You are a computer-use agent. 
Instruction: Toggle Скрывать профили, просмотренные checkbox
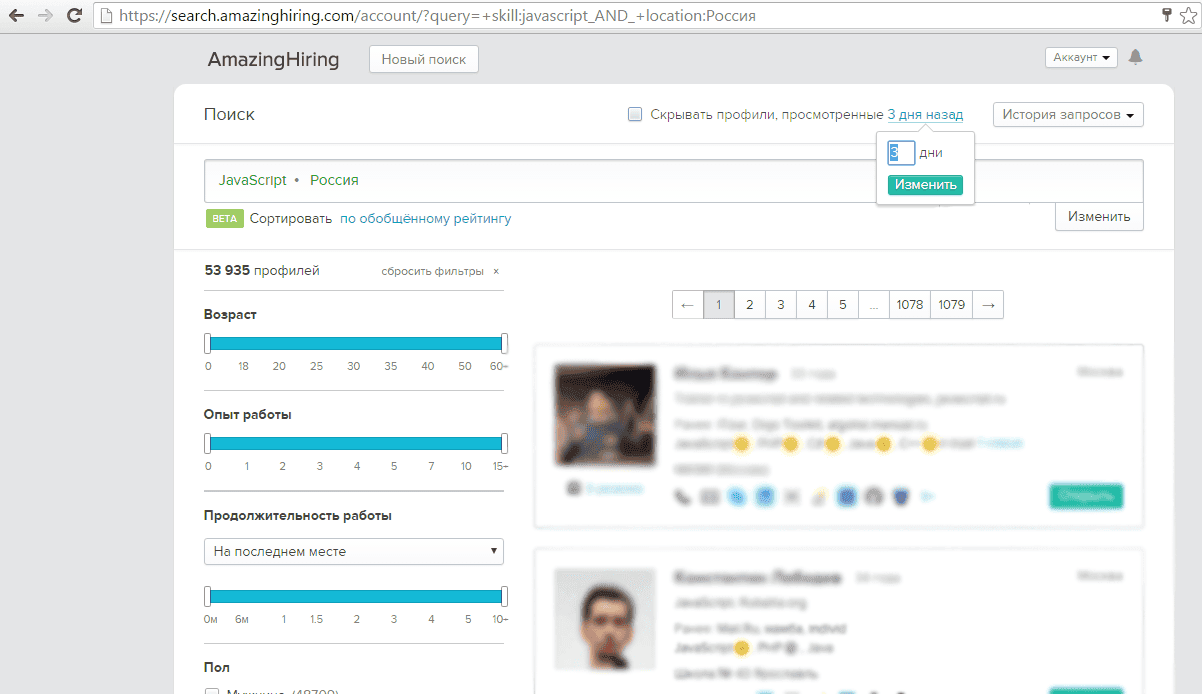click(x=634, y=114)
